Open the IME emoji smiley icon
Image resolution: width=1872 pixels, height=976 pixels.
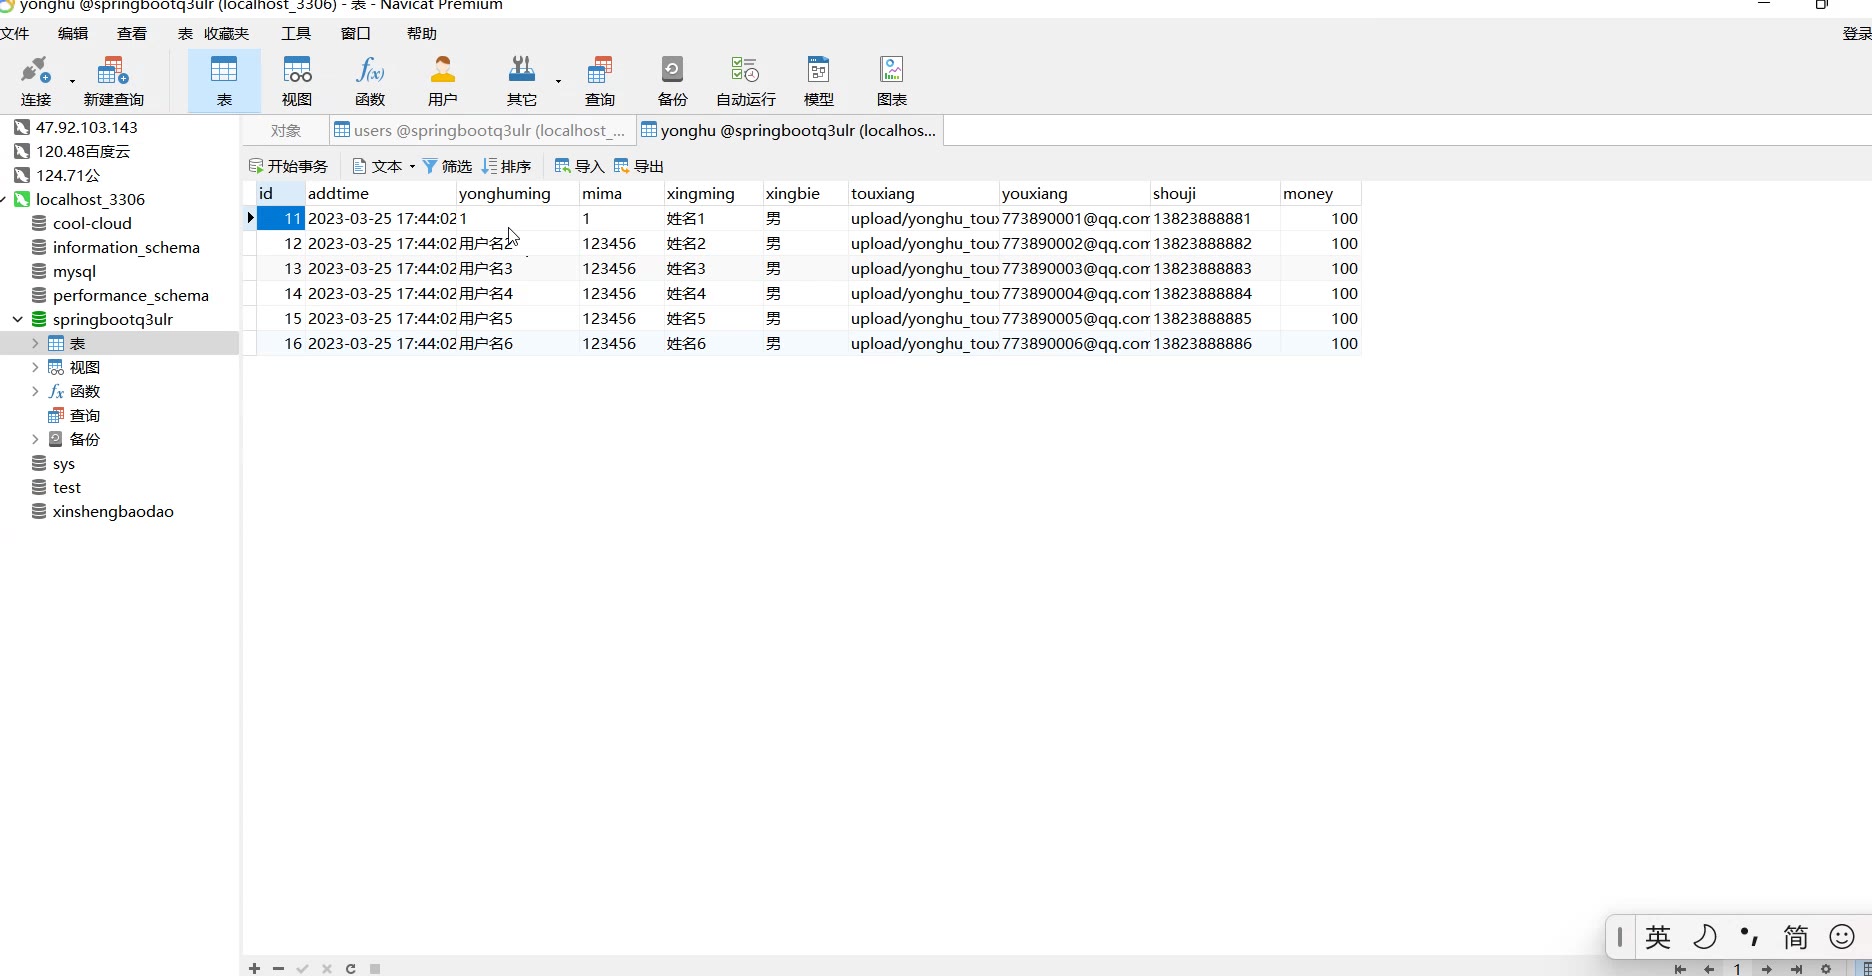point(1842,937)
